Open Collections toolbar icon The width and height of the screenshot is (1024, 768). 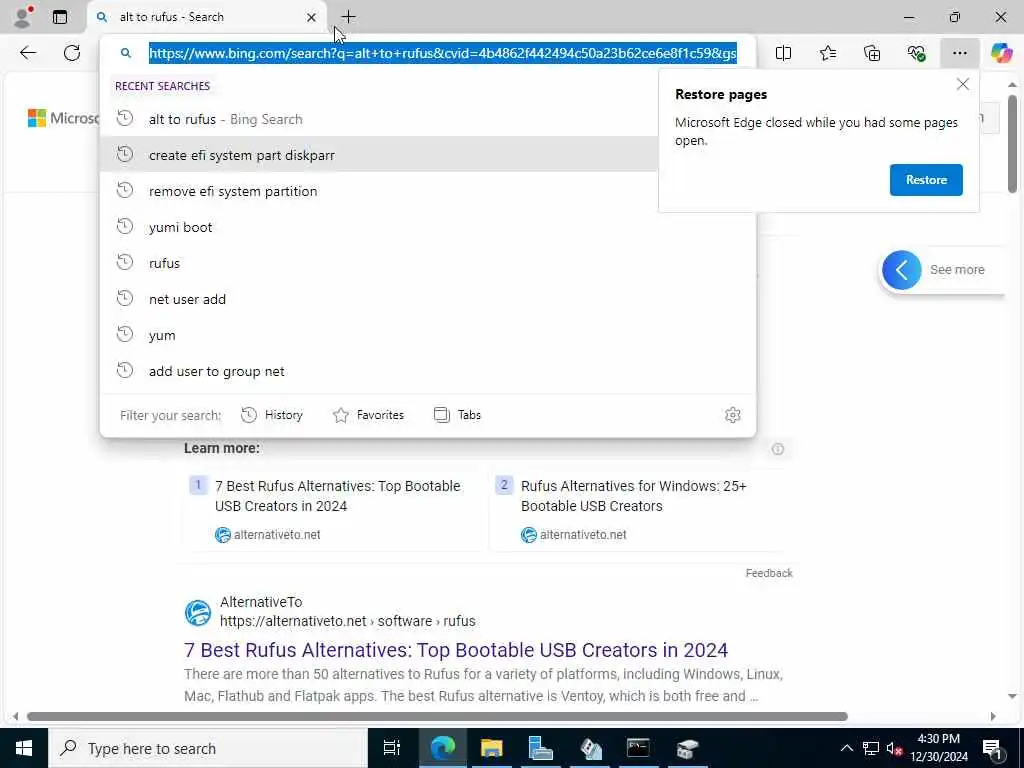pyautogui.click(x=872, y=53)
